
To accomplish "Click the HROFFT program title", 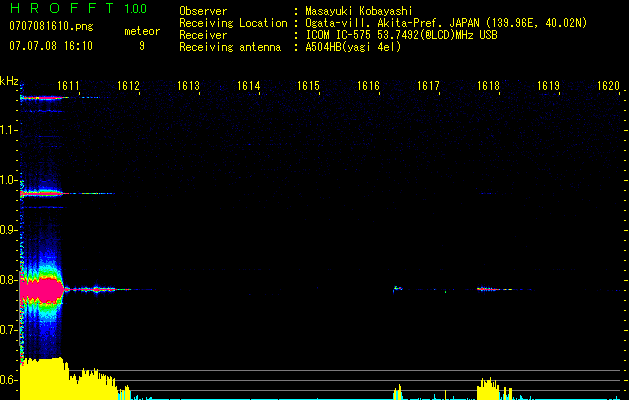I will [x=62, y=8].
